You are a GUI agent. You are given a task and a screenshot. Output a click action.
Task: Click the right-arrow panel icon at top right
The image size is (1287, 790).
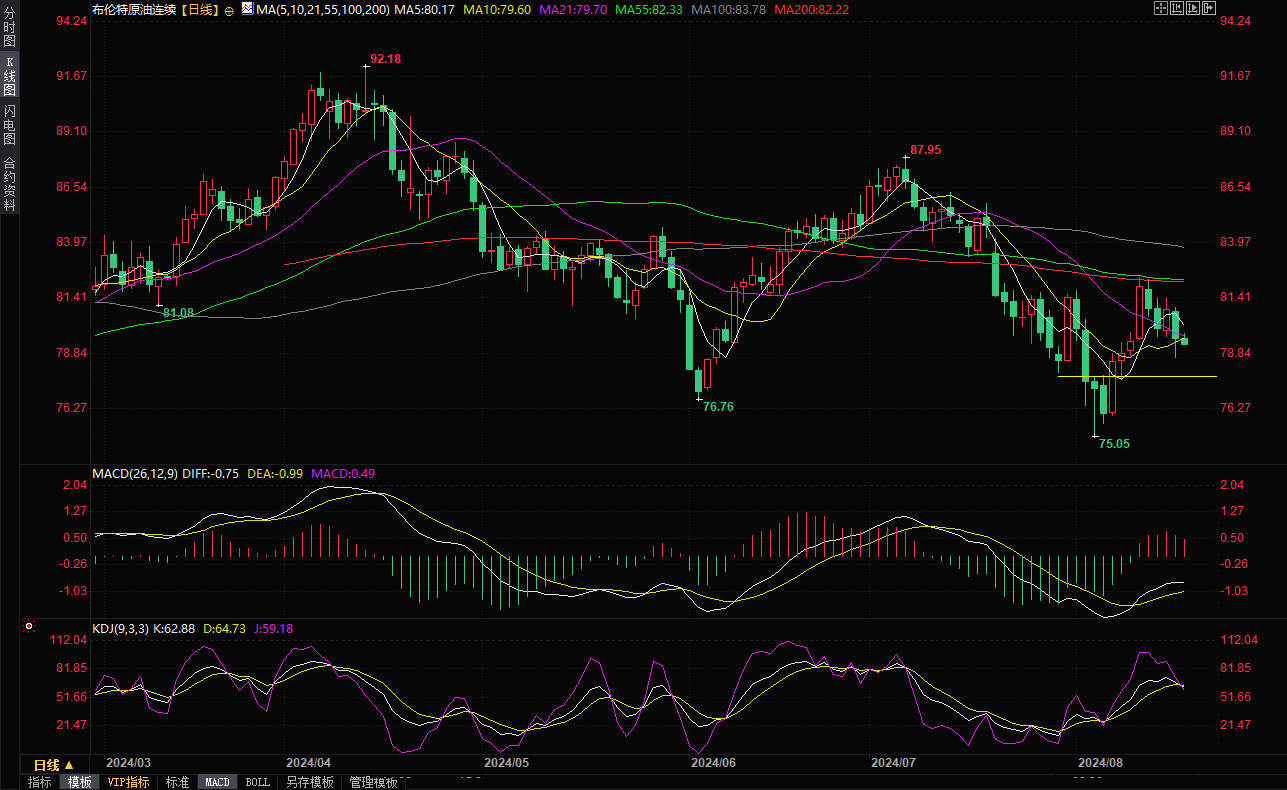(x=1209, y=8)
